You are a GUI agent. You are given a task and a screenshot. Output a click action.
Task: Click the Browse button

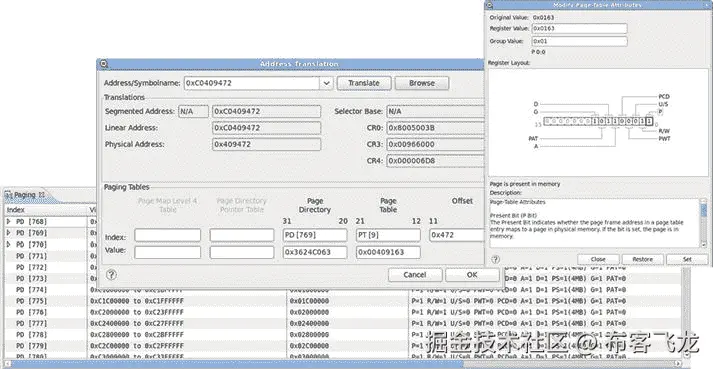[x=422, y=83]
